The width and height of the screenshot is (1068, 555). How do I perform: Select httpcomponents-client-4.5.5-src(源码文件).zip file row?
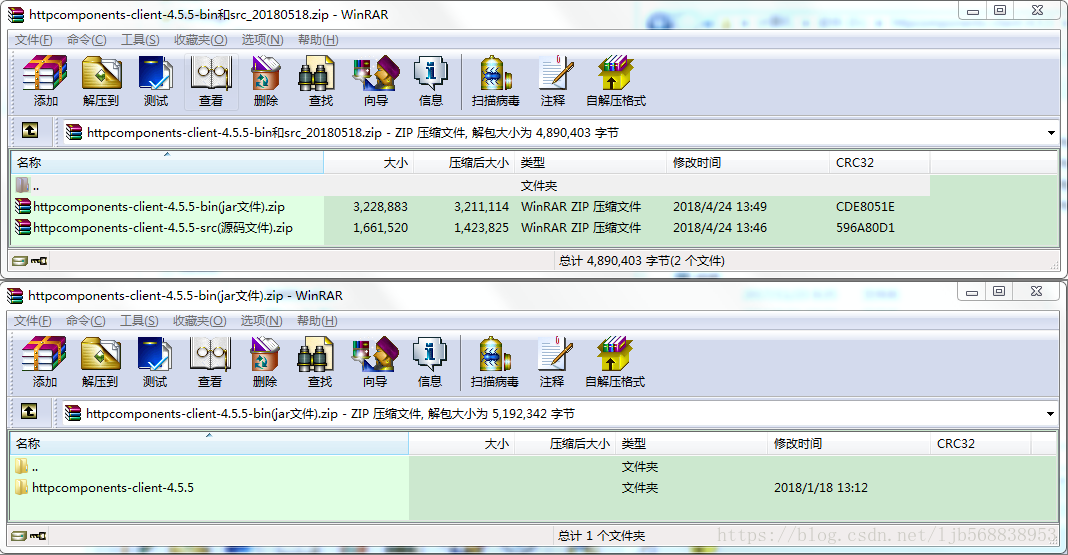(x=471, y=227)
